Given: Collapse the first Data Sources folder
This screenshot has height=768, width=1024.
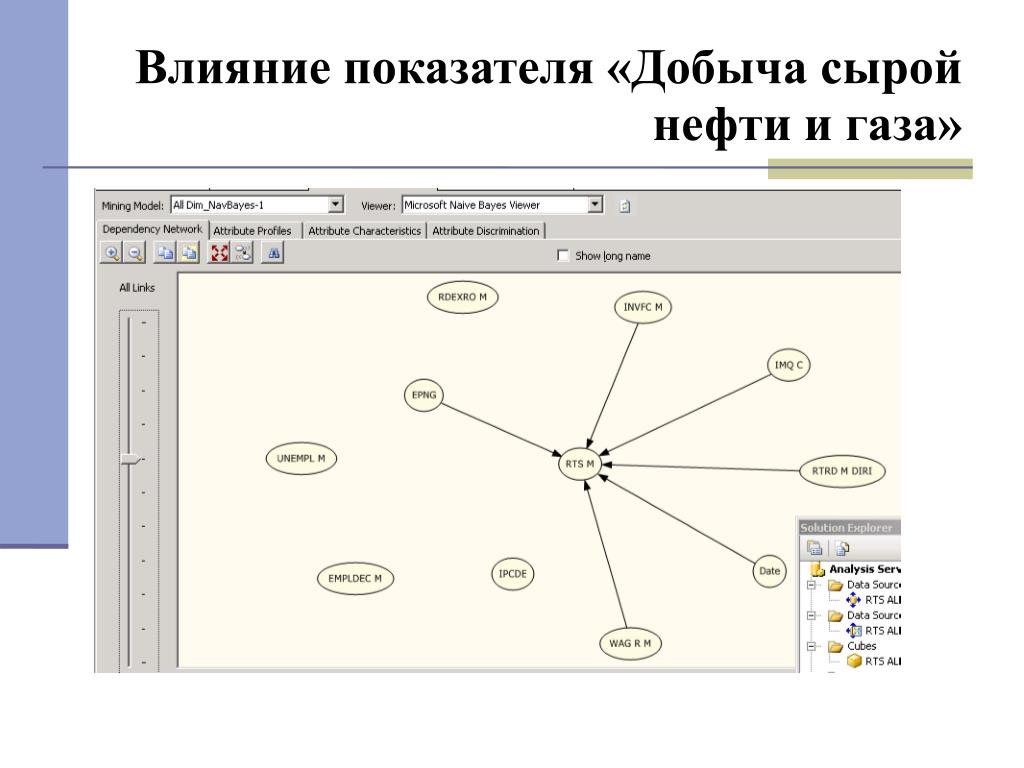Looking at the screenshot, I should click(812, 585).
